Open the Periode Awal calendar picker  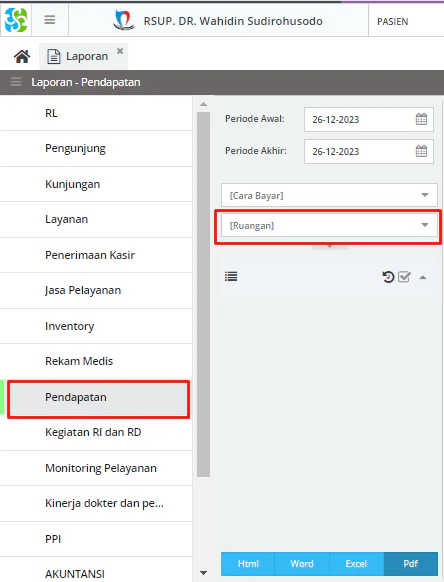421,119
